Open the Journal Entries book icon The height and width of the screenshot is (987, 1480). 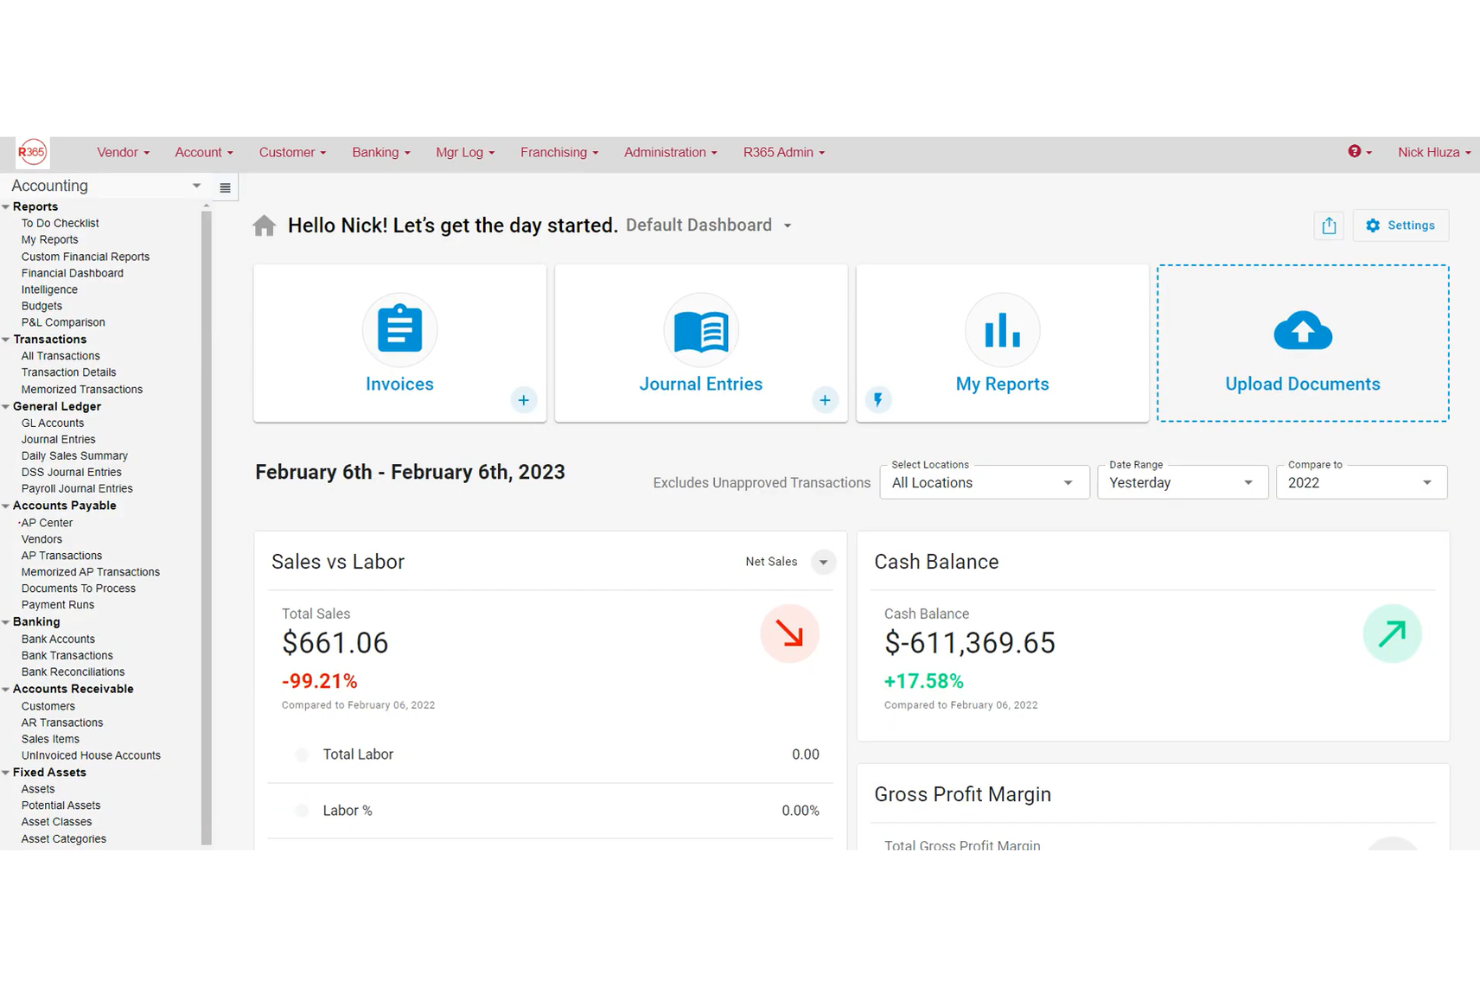coord(701,330)
